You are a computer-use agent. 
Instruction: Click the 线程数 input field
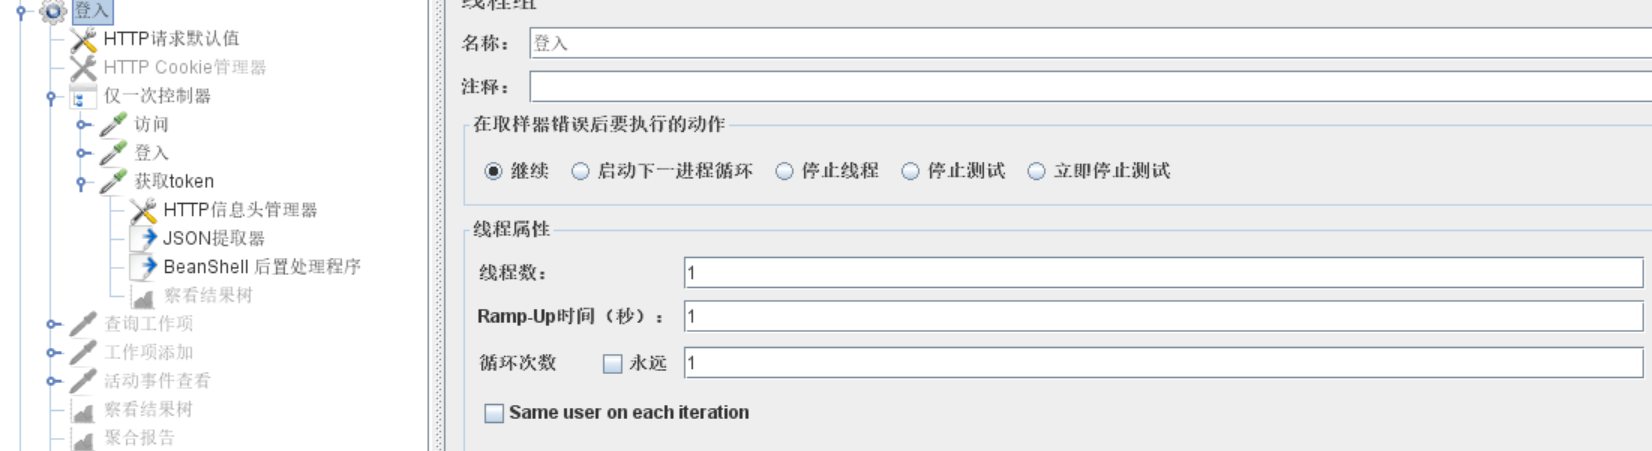pyautogui.click(x=1162, y=272)
